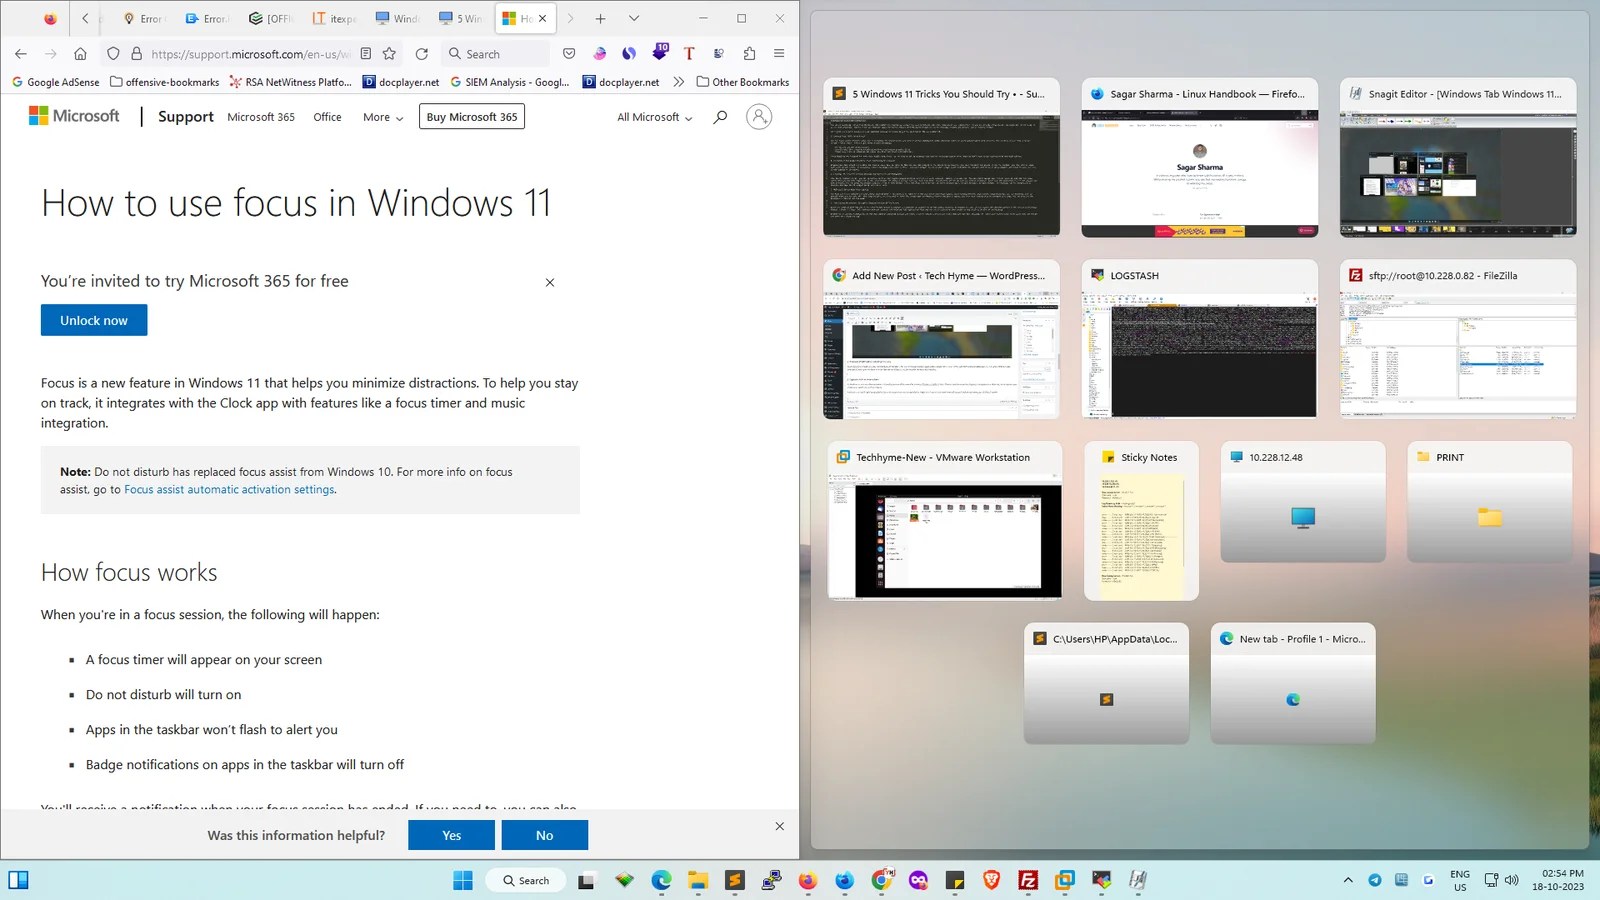Click the Buy Microsoft 365 button

click(472, 117)
